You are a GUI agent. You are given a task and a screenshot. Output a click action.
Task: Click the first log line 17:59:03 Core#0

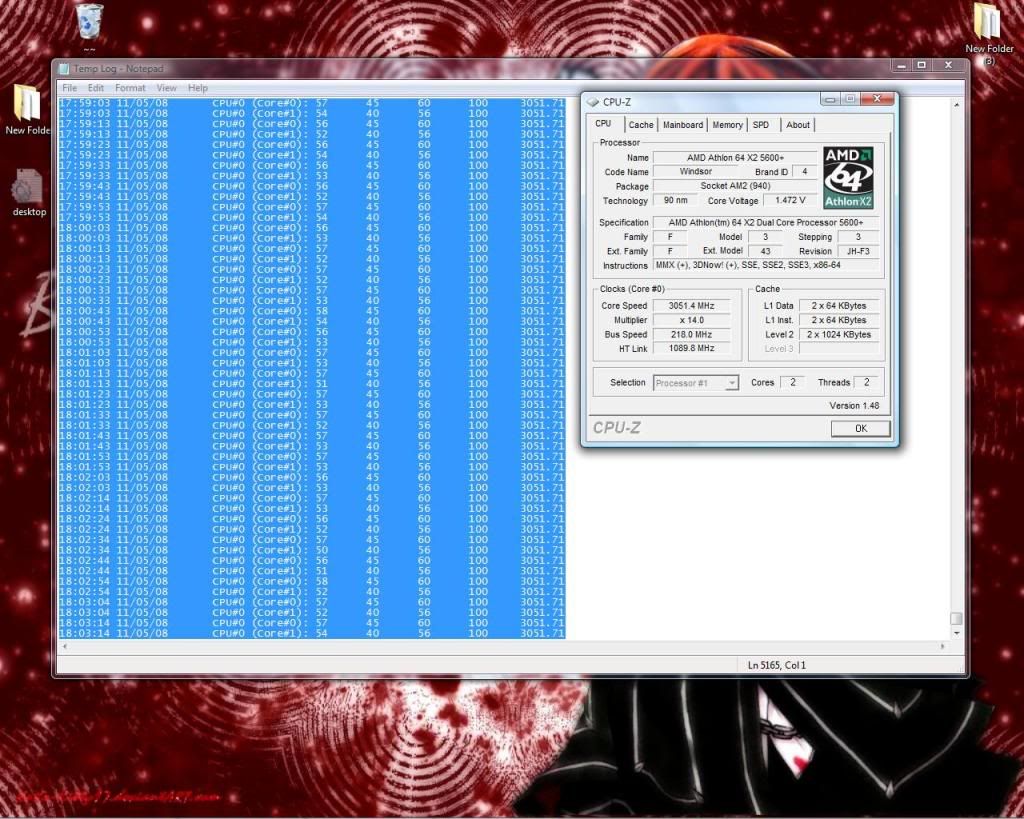click(x=312, y=103)
